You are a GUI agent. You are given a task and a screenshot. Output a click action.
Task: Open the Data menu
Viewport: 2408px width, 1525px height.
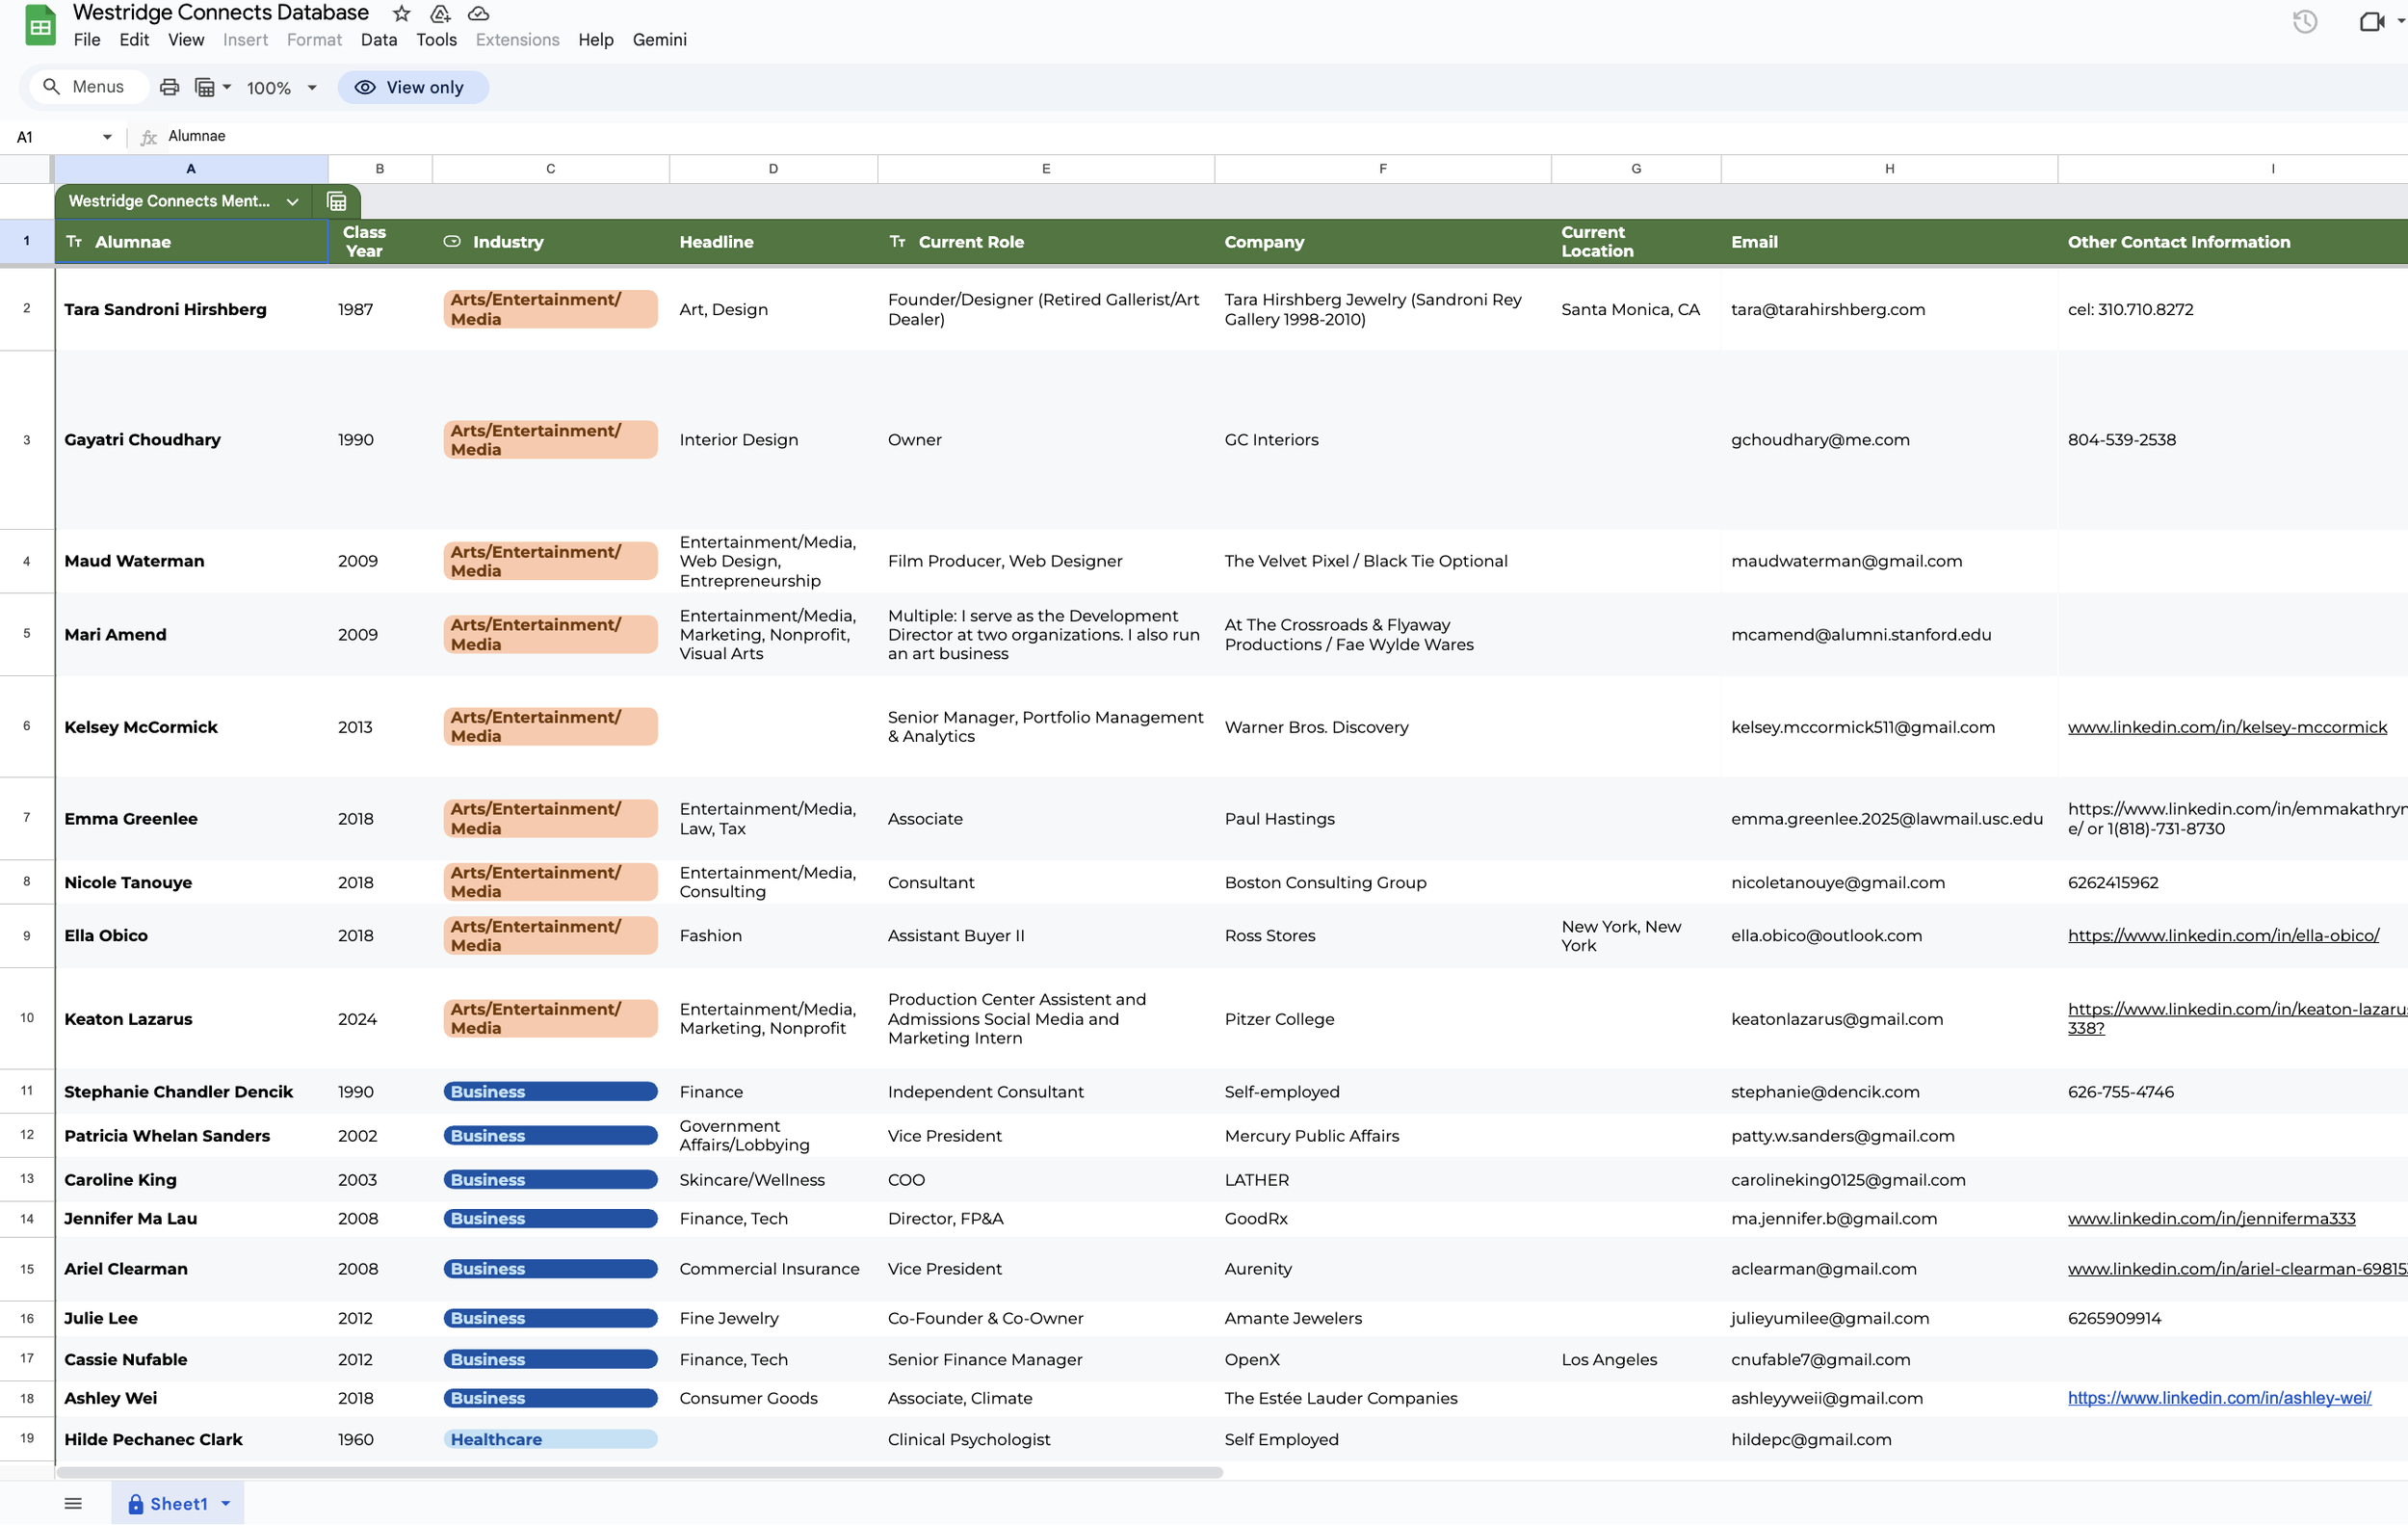[x=378, y=40]
